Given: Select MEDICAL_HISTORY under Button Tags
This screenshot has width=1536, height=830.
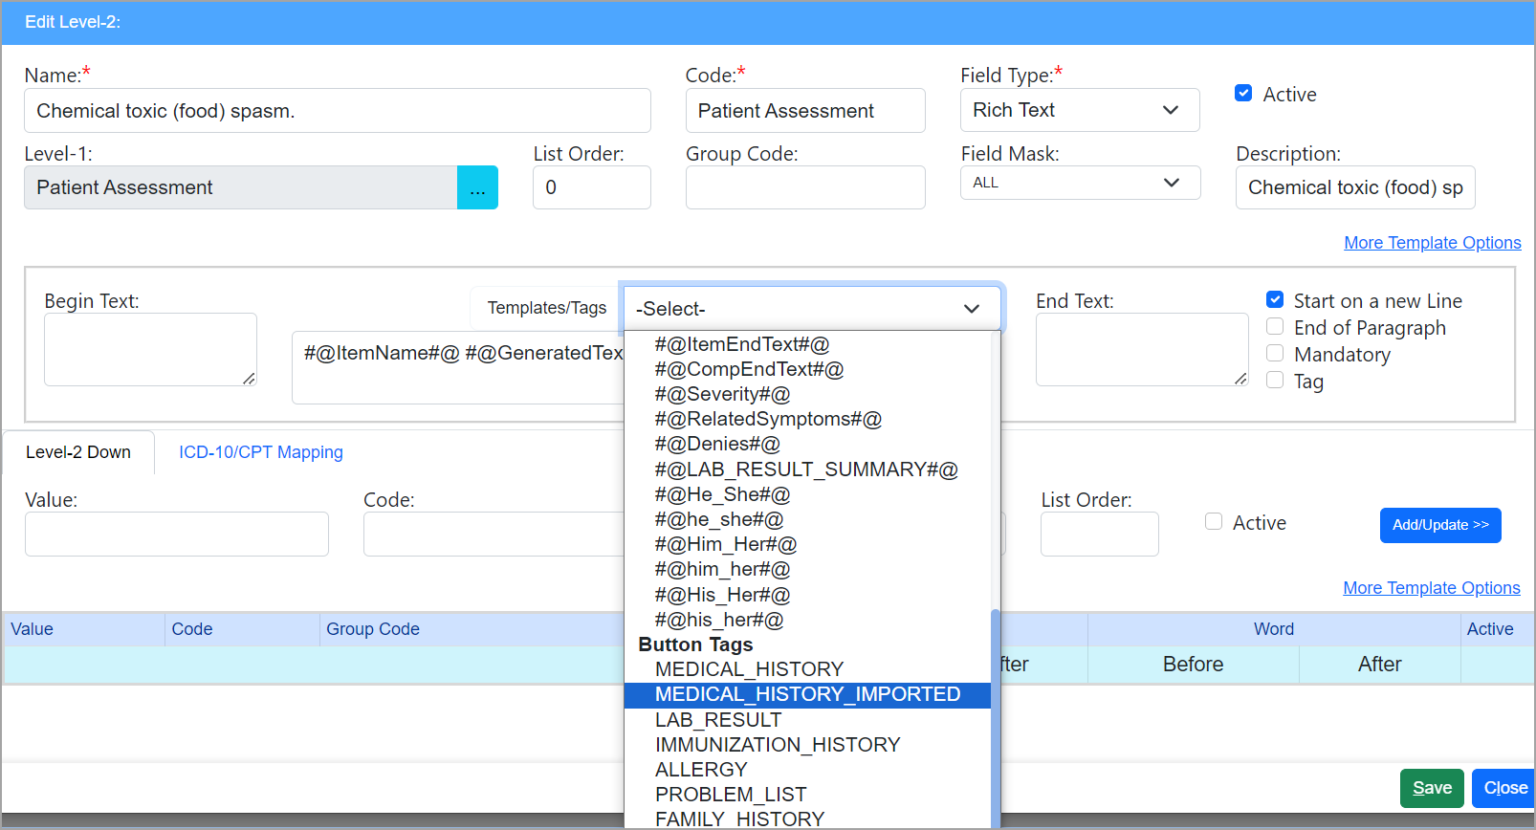Looking at the screenshot, I should pos(745,669).
